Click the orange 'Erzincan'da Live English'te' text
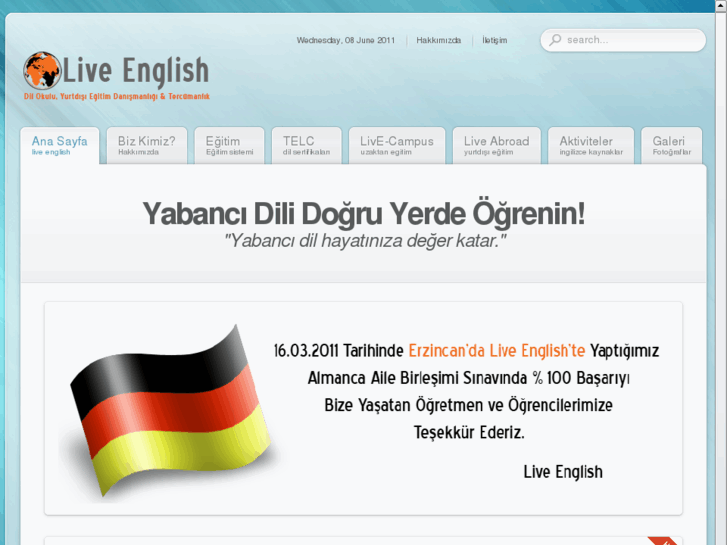 (x=497, y=351)
